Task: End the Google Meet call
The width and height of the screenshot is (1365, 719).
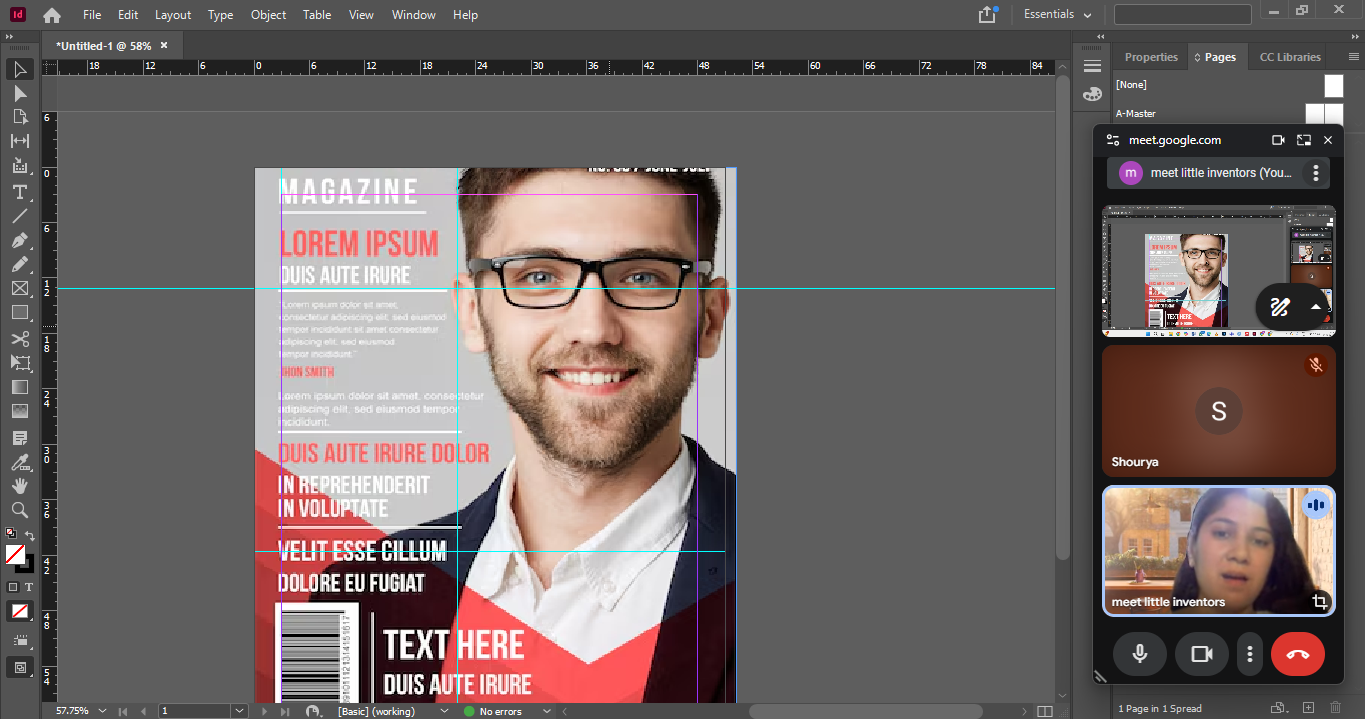Action: pyautogui.click(x=1297, y=654)
